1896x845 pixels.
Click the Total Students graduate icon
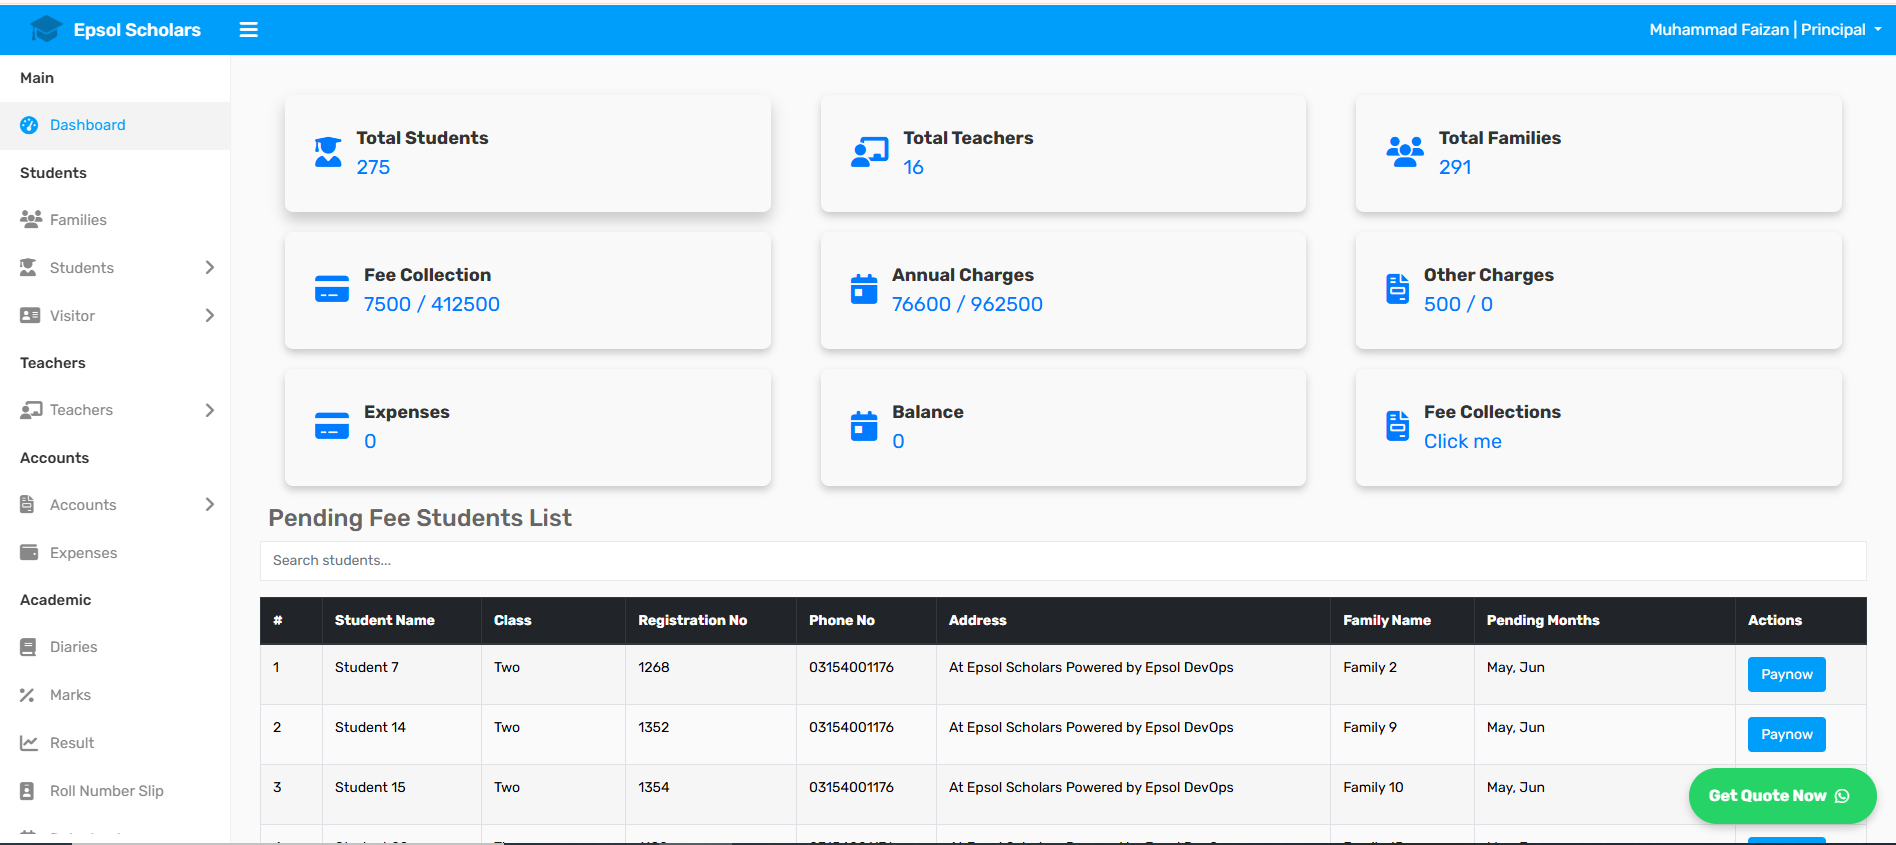328,152
